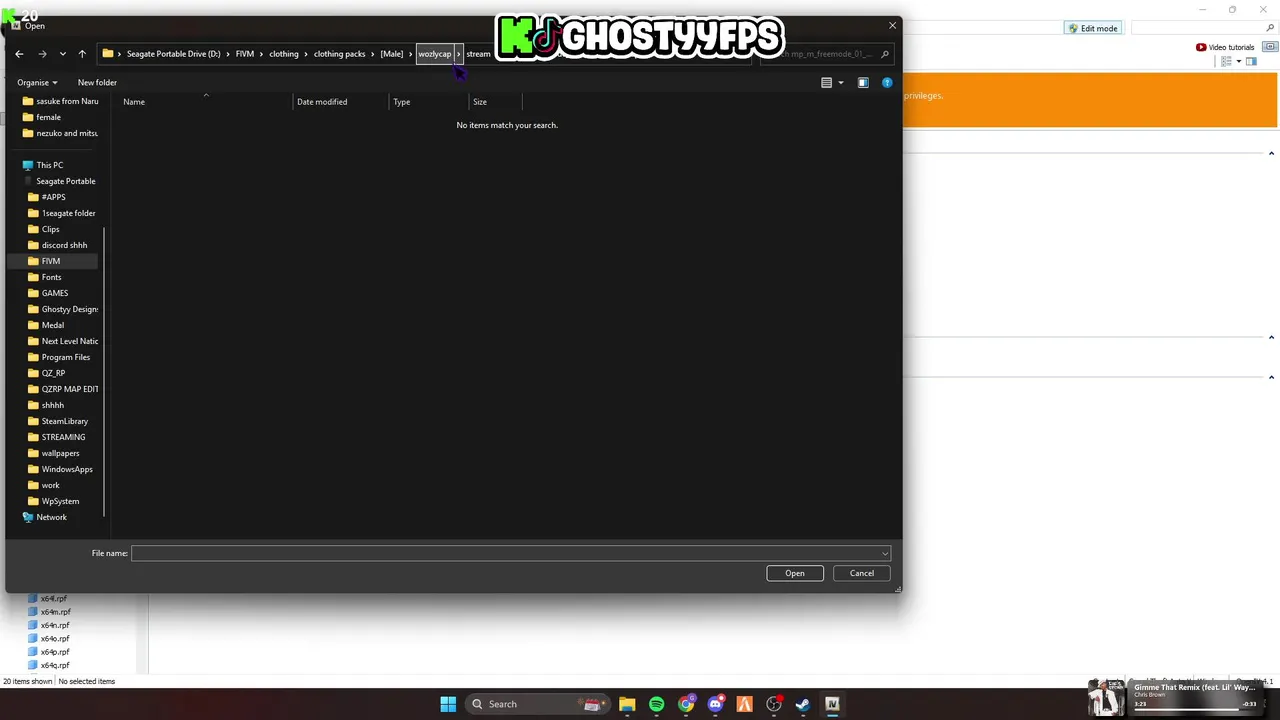Open the Organise dropdown menu
The width and height of the screenshot is (1280, 720).
click(37, 82)
